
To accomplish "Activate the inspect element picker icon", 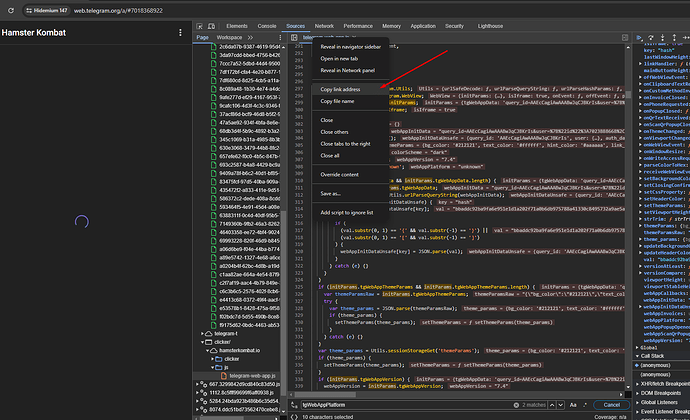I will click(x=199, y=26).
